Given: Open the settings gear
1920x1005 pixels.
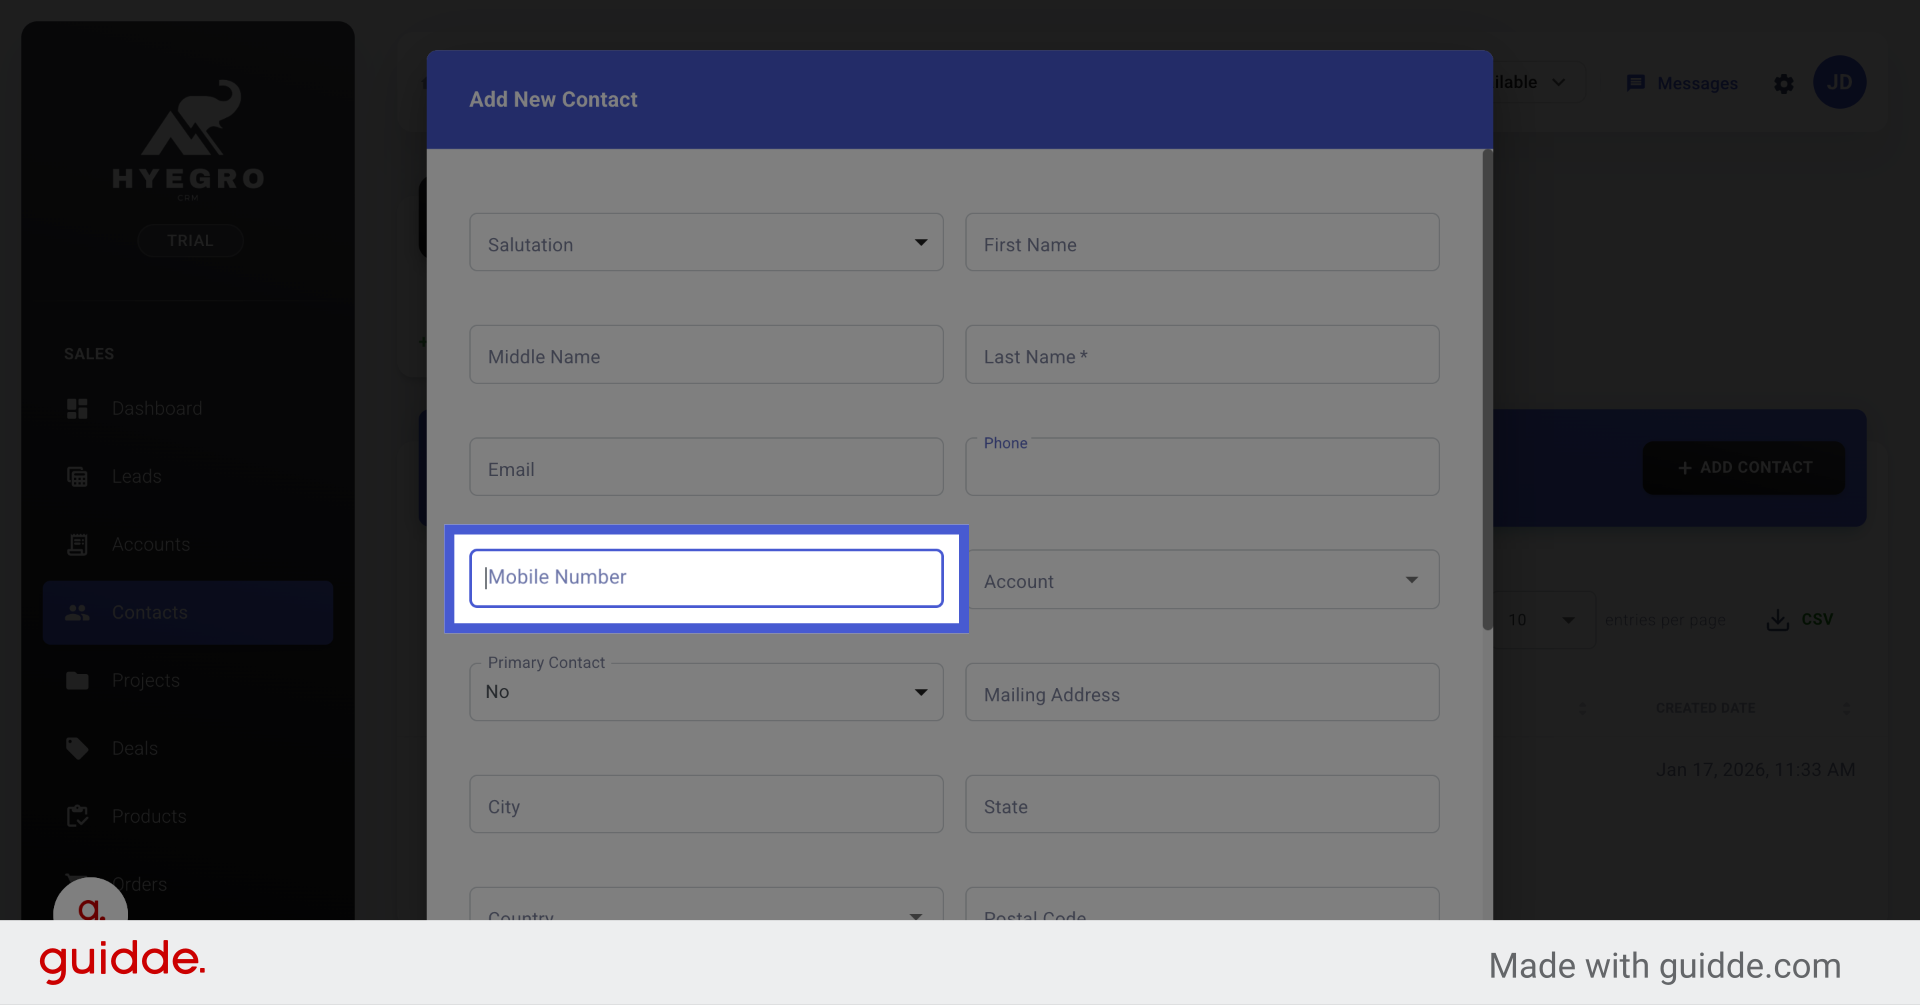Looking at the screenshot, I should [x=1784, y=84].
